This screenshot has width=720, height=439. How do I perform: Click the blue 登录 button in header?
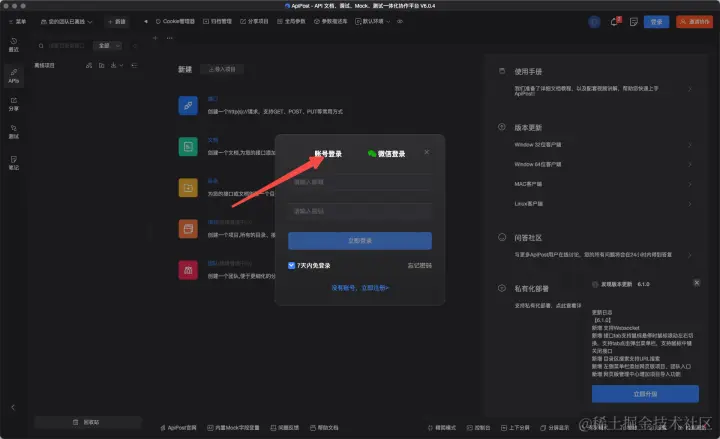[x=656, y=22]
